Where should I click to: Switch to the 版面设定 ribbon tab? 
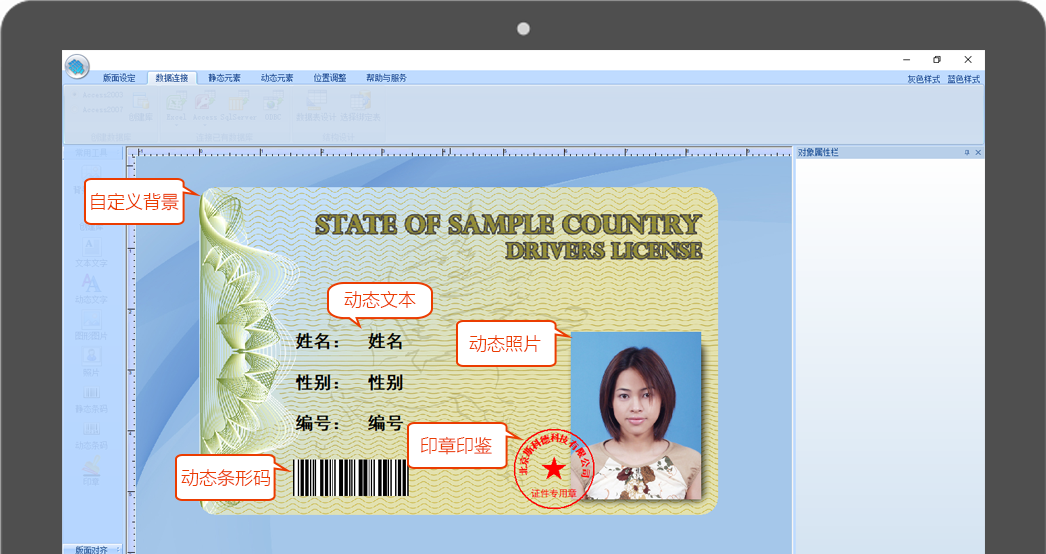(x=119, y=78)
